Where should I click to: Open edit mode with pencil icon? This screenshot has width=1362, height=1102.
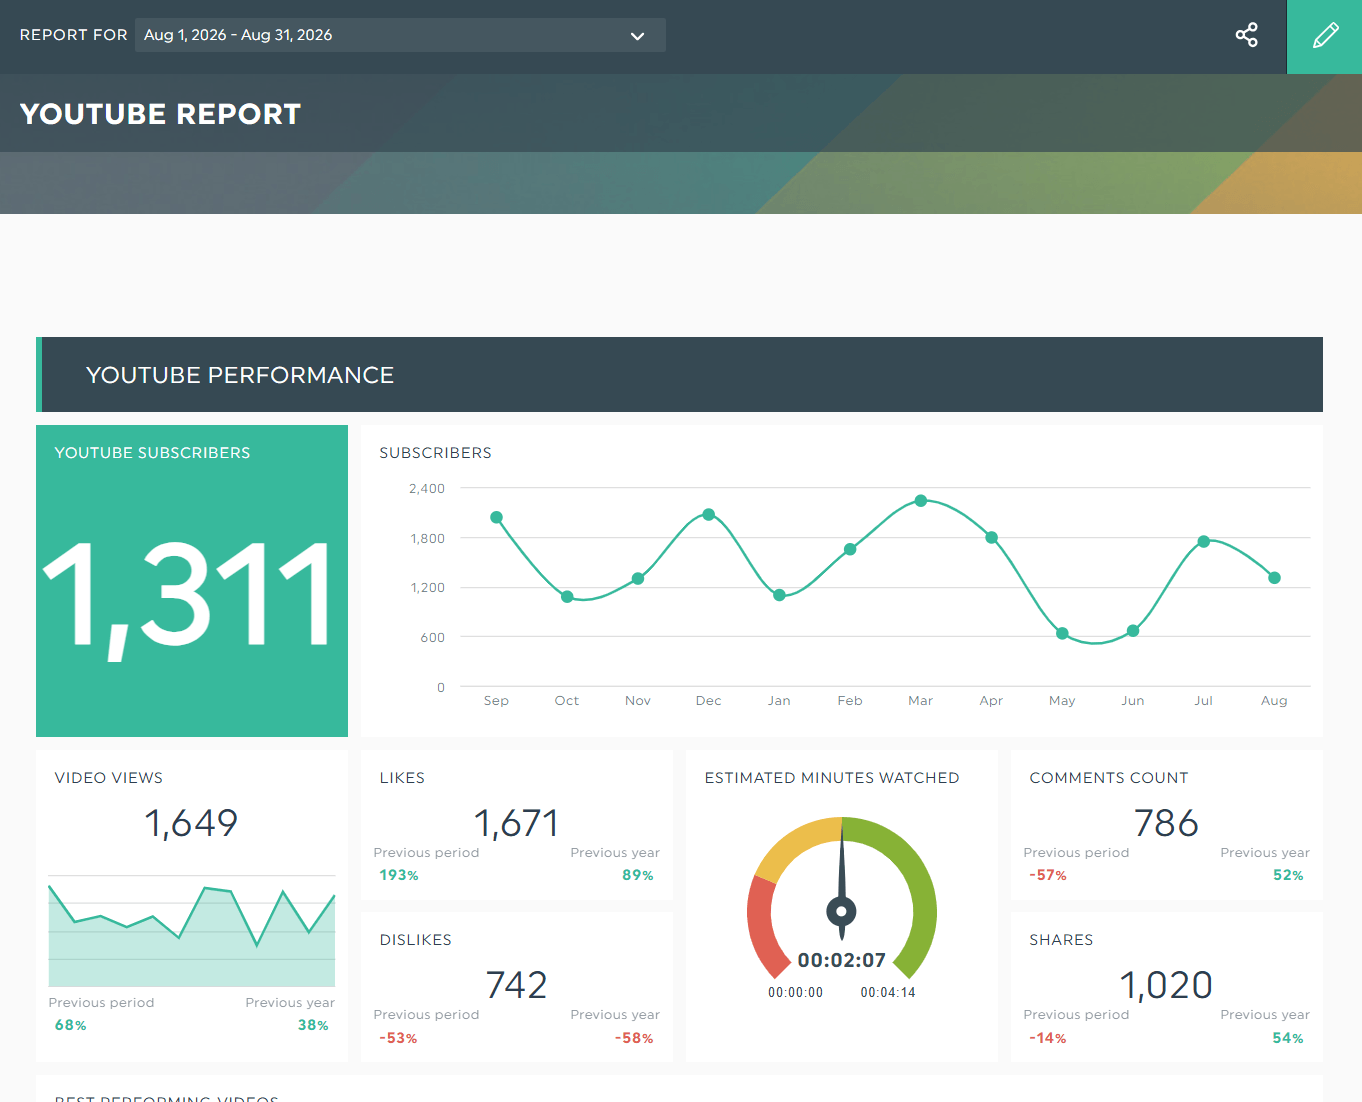pos(1325,36)
